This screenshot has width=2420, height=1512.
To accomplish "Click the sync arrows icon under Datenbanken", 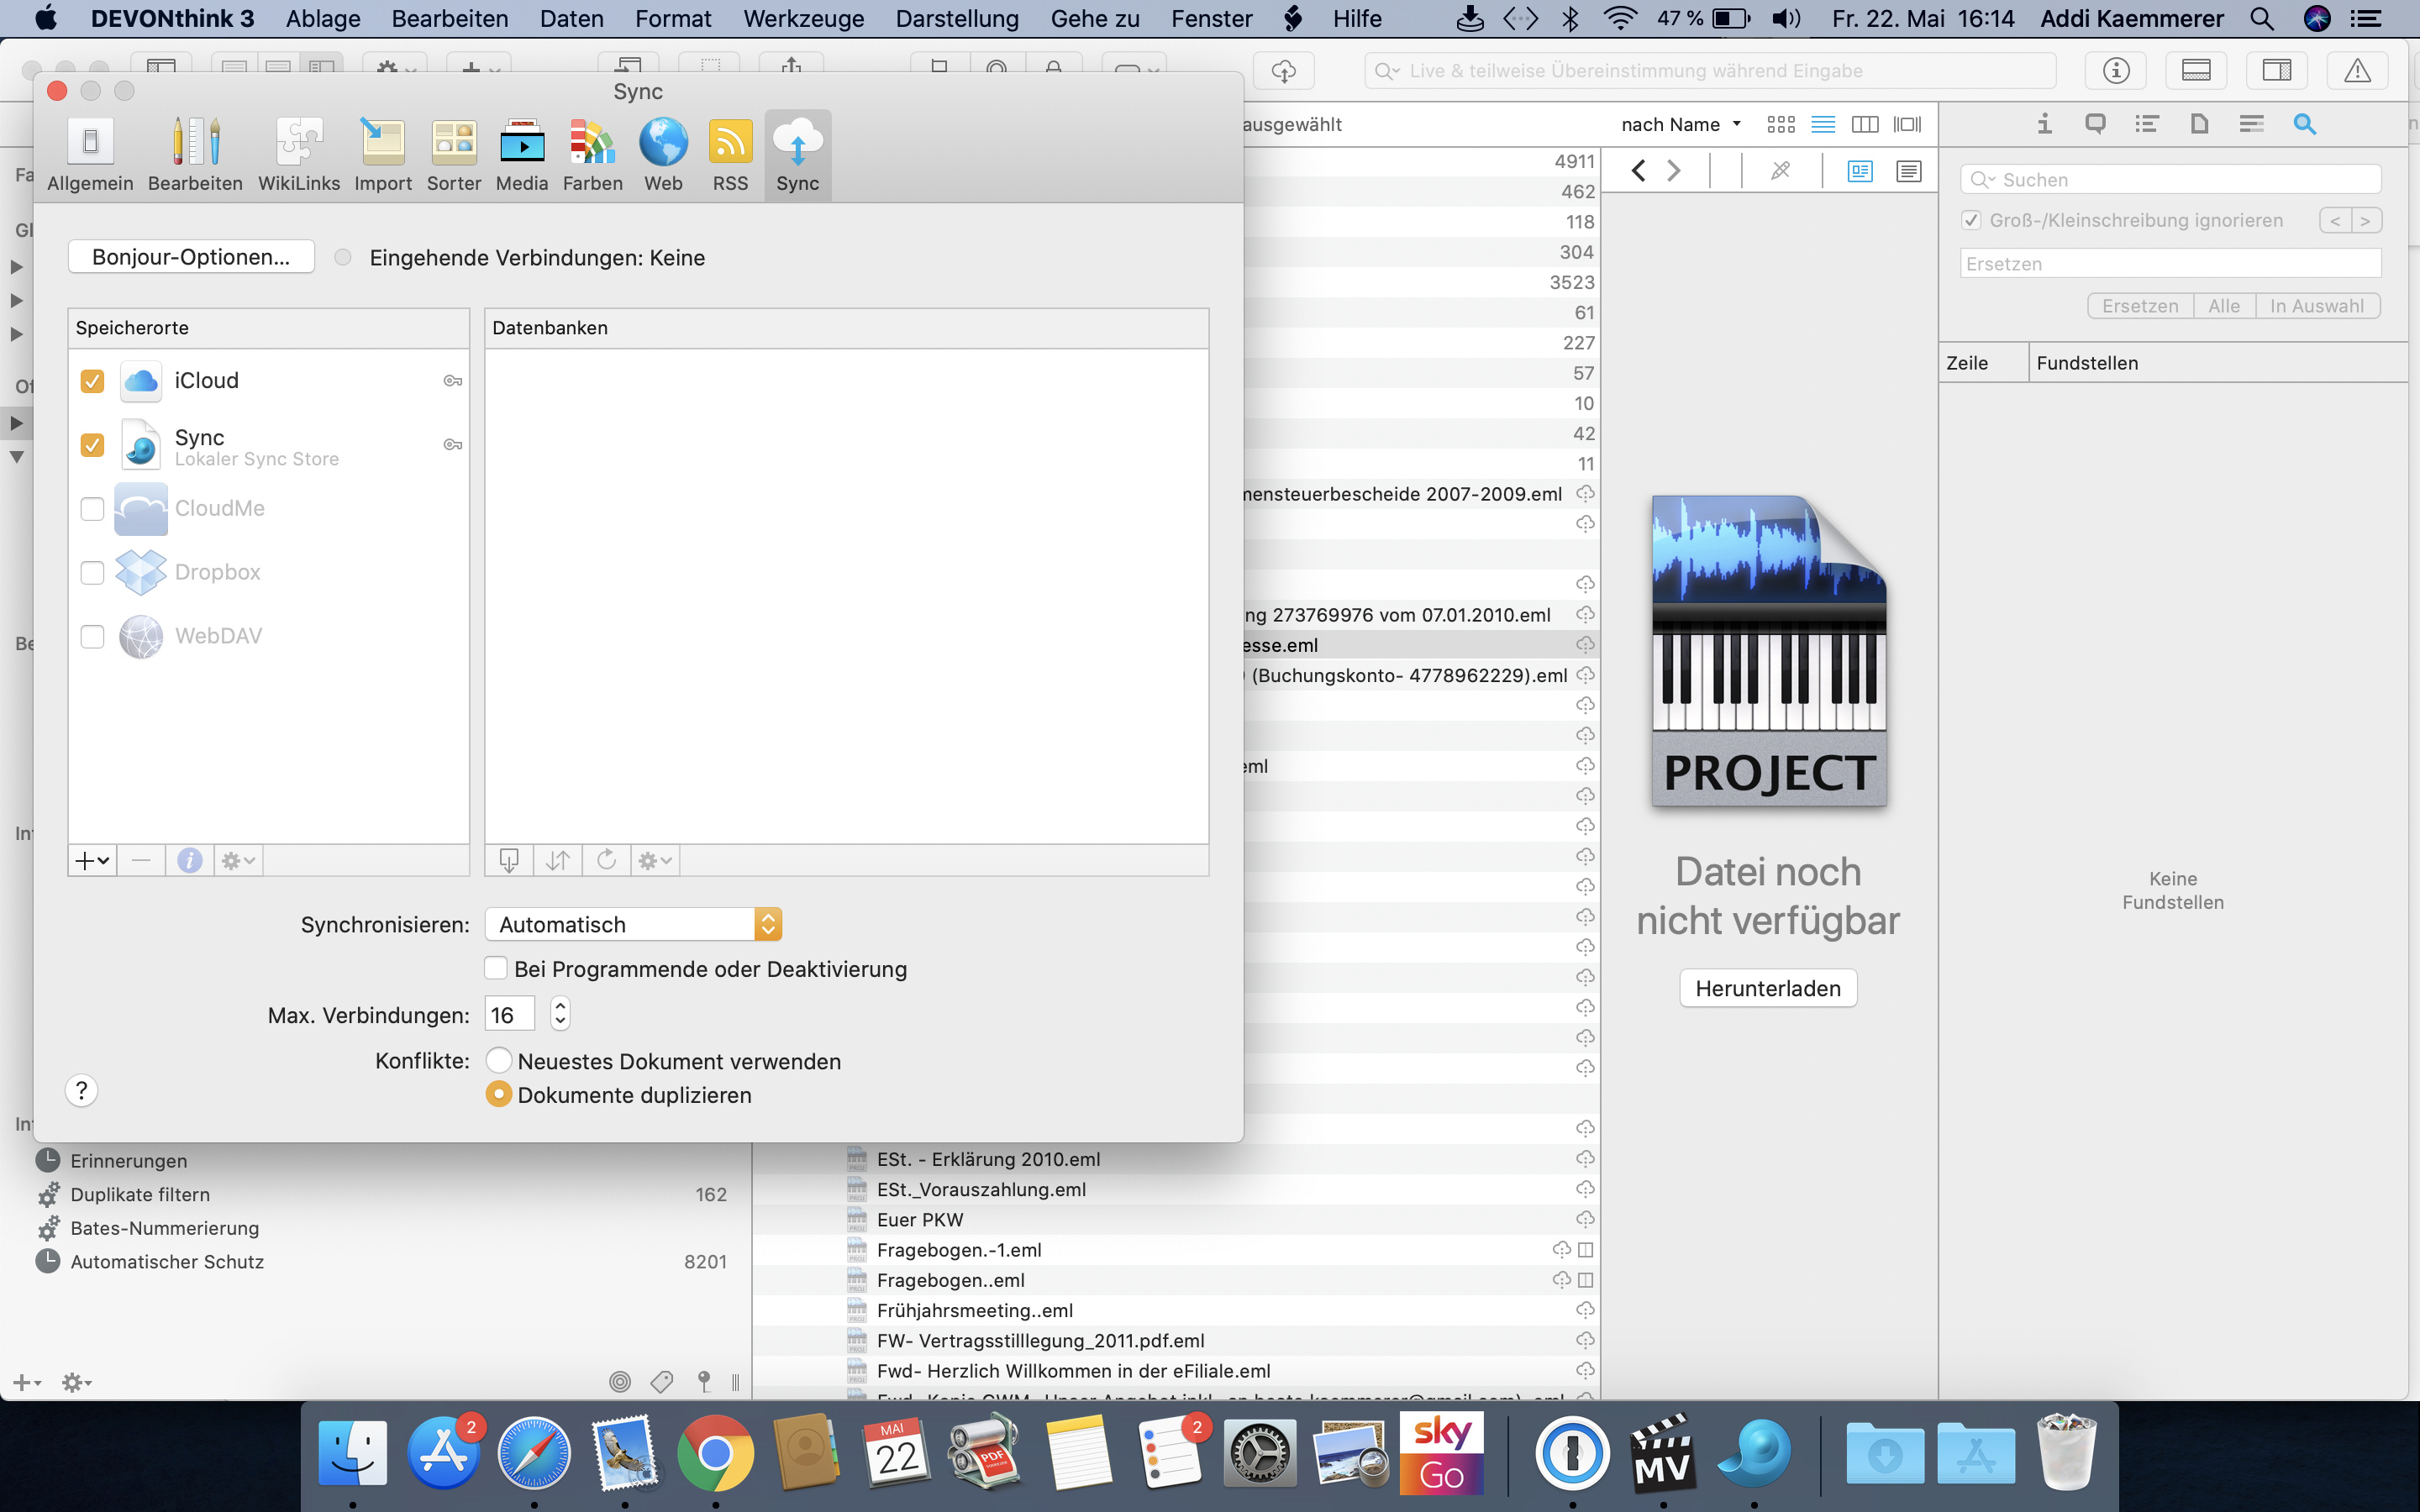I will tap(558, 860).
